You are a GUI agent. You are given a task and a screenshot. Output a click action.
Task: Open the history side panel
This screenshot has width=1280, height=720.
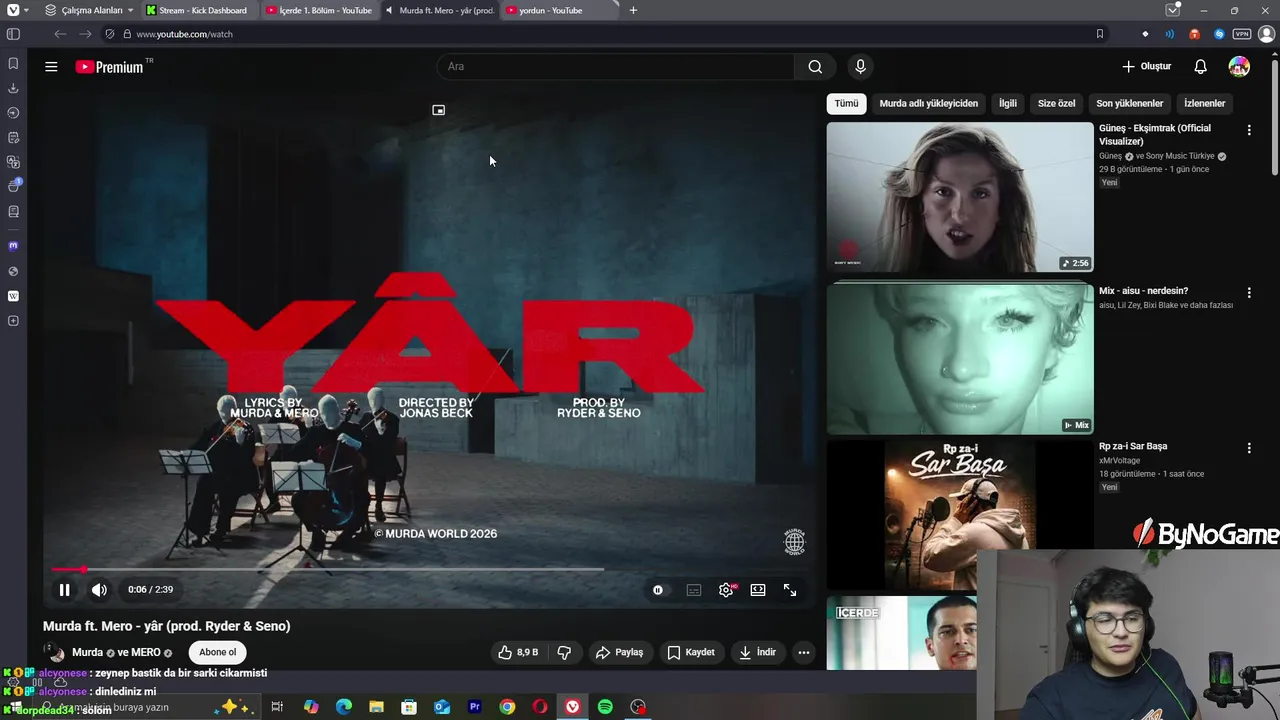point(13,113)
